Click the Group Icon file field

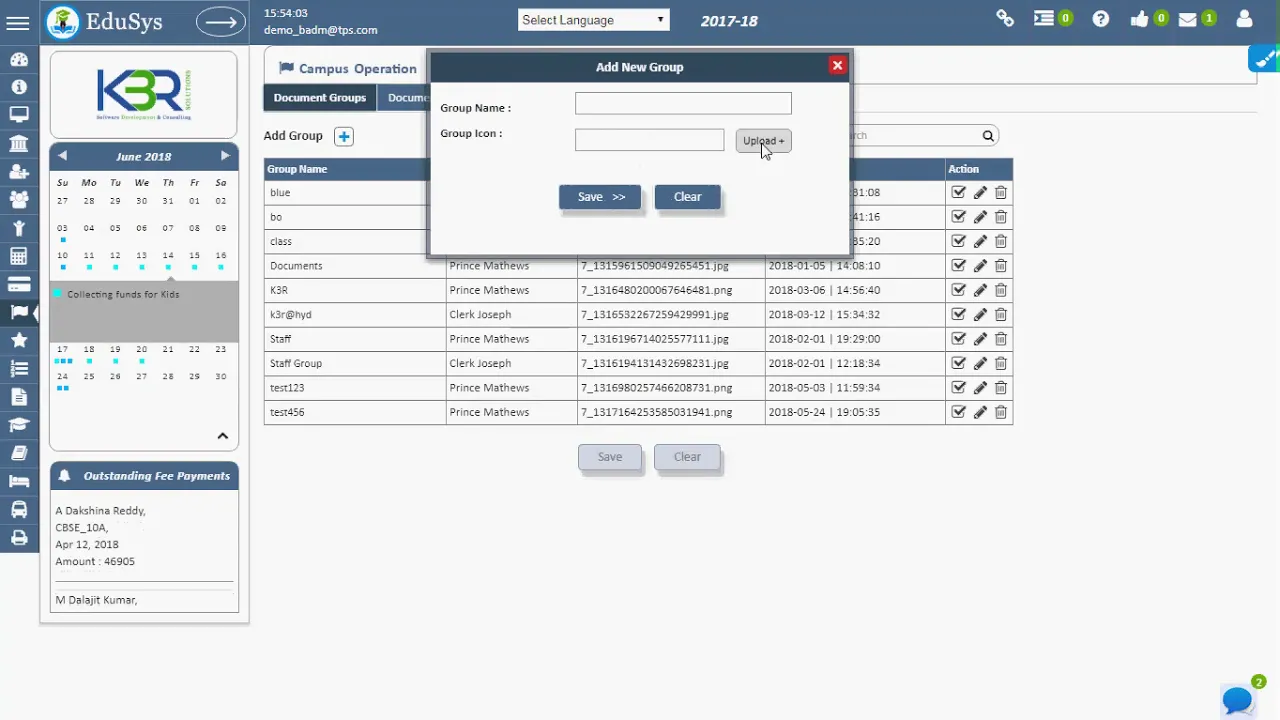tap(650, 140)
